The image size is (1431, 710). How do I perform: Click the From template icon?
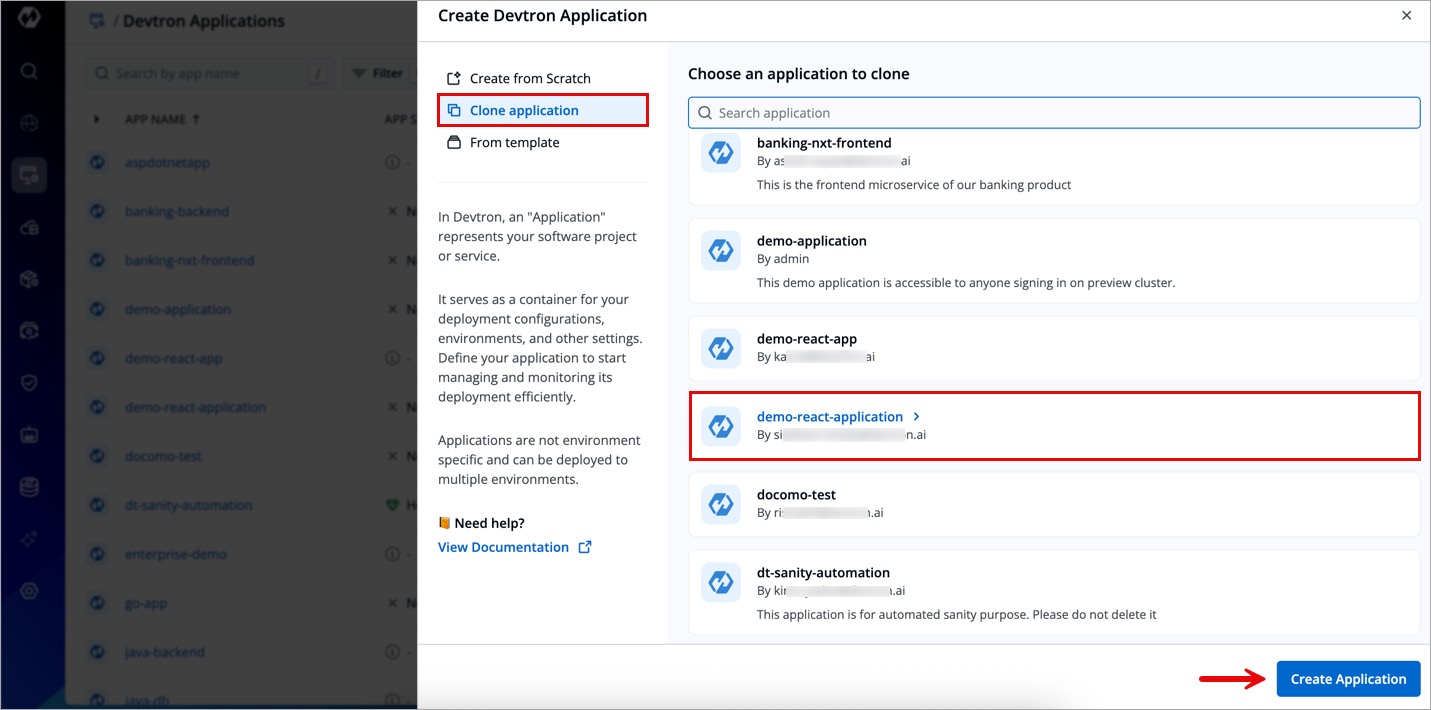454,142
